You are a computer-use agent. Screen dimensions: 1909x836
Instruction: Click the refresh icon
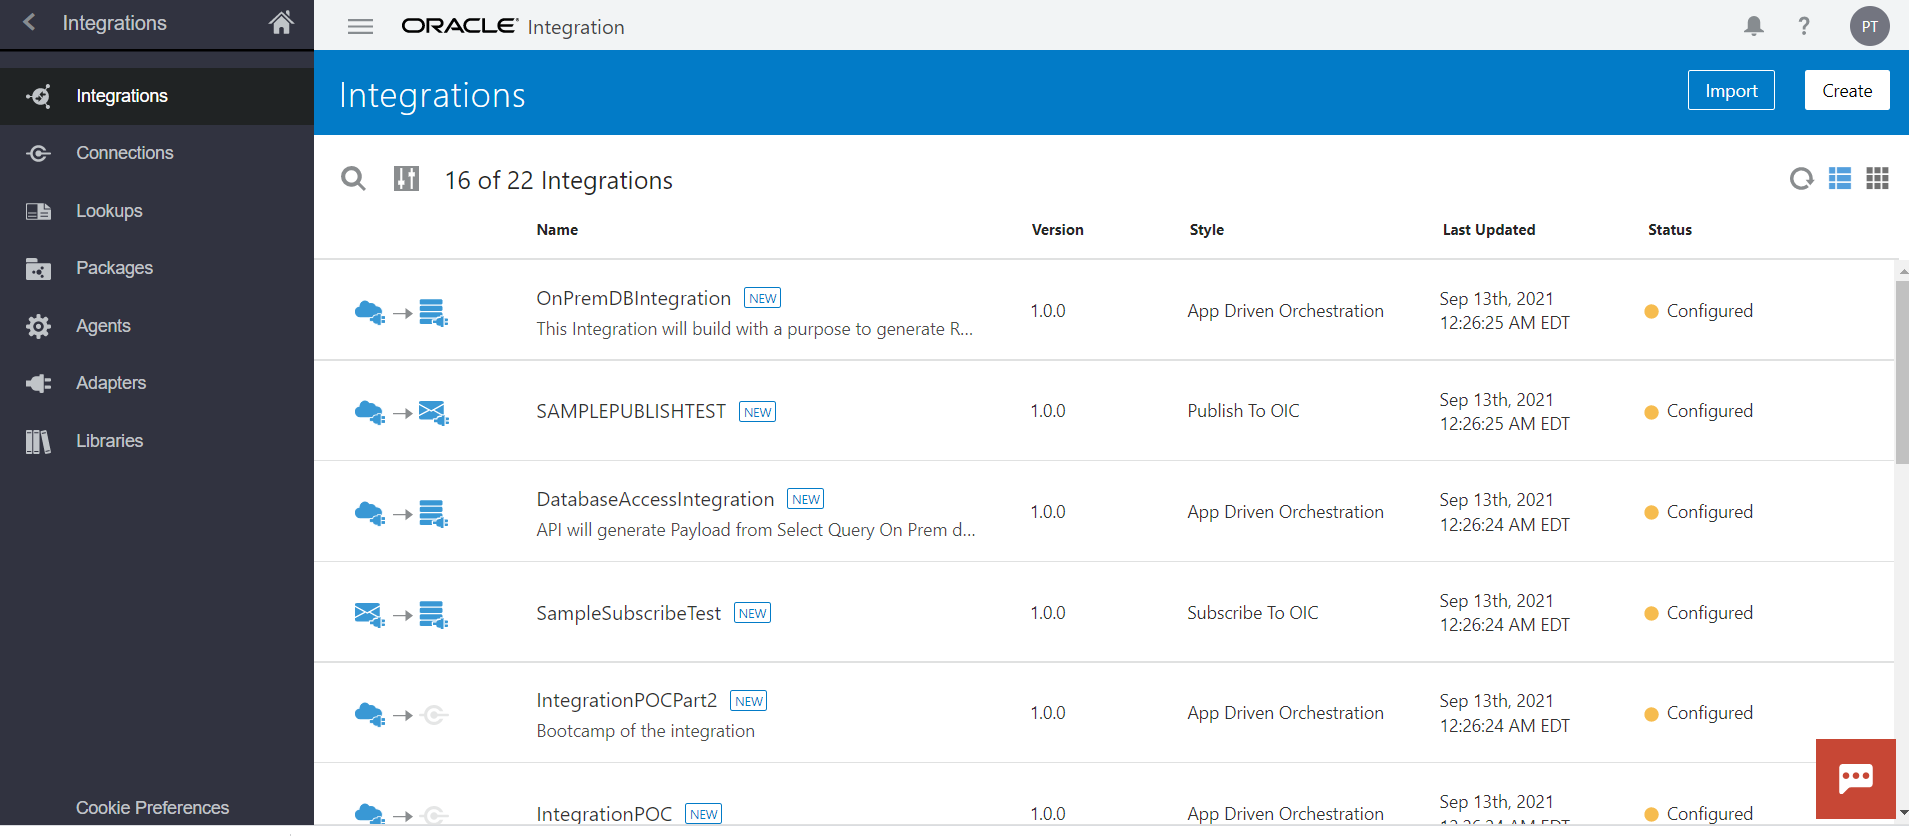point(1801,179)
